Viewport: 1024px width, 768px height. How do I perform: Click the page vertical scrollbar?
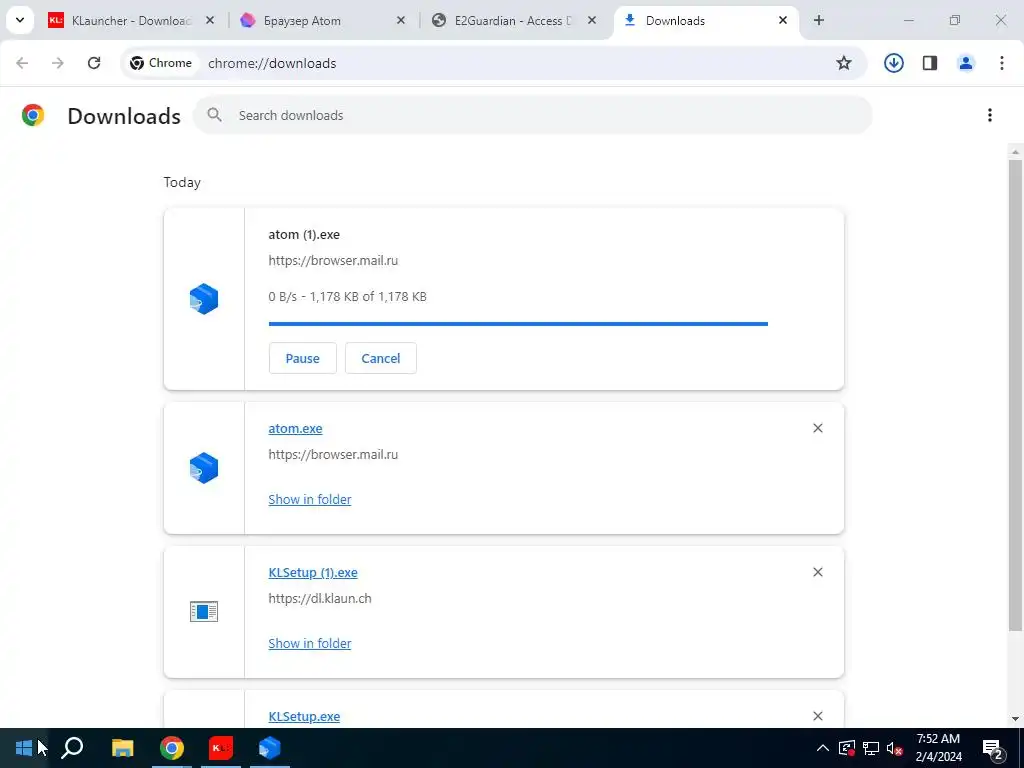(1015, 395)
